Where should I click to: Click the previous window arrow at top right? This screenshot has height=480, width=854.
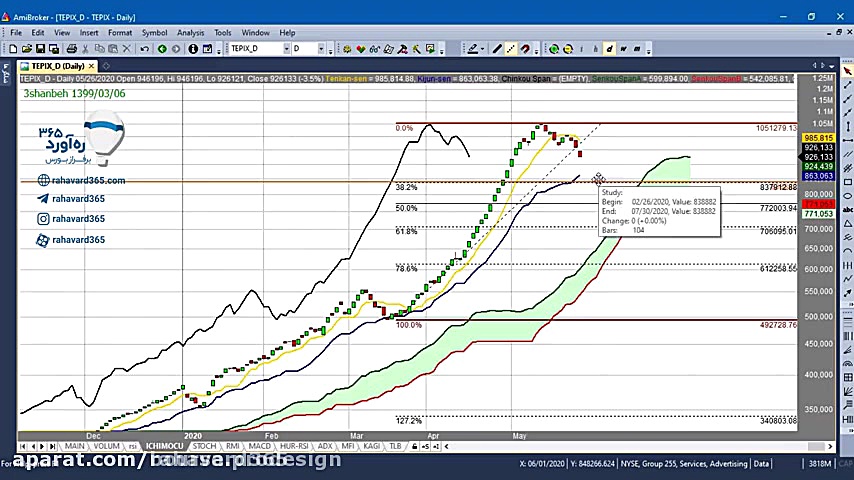pos(814,66)
